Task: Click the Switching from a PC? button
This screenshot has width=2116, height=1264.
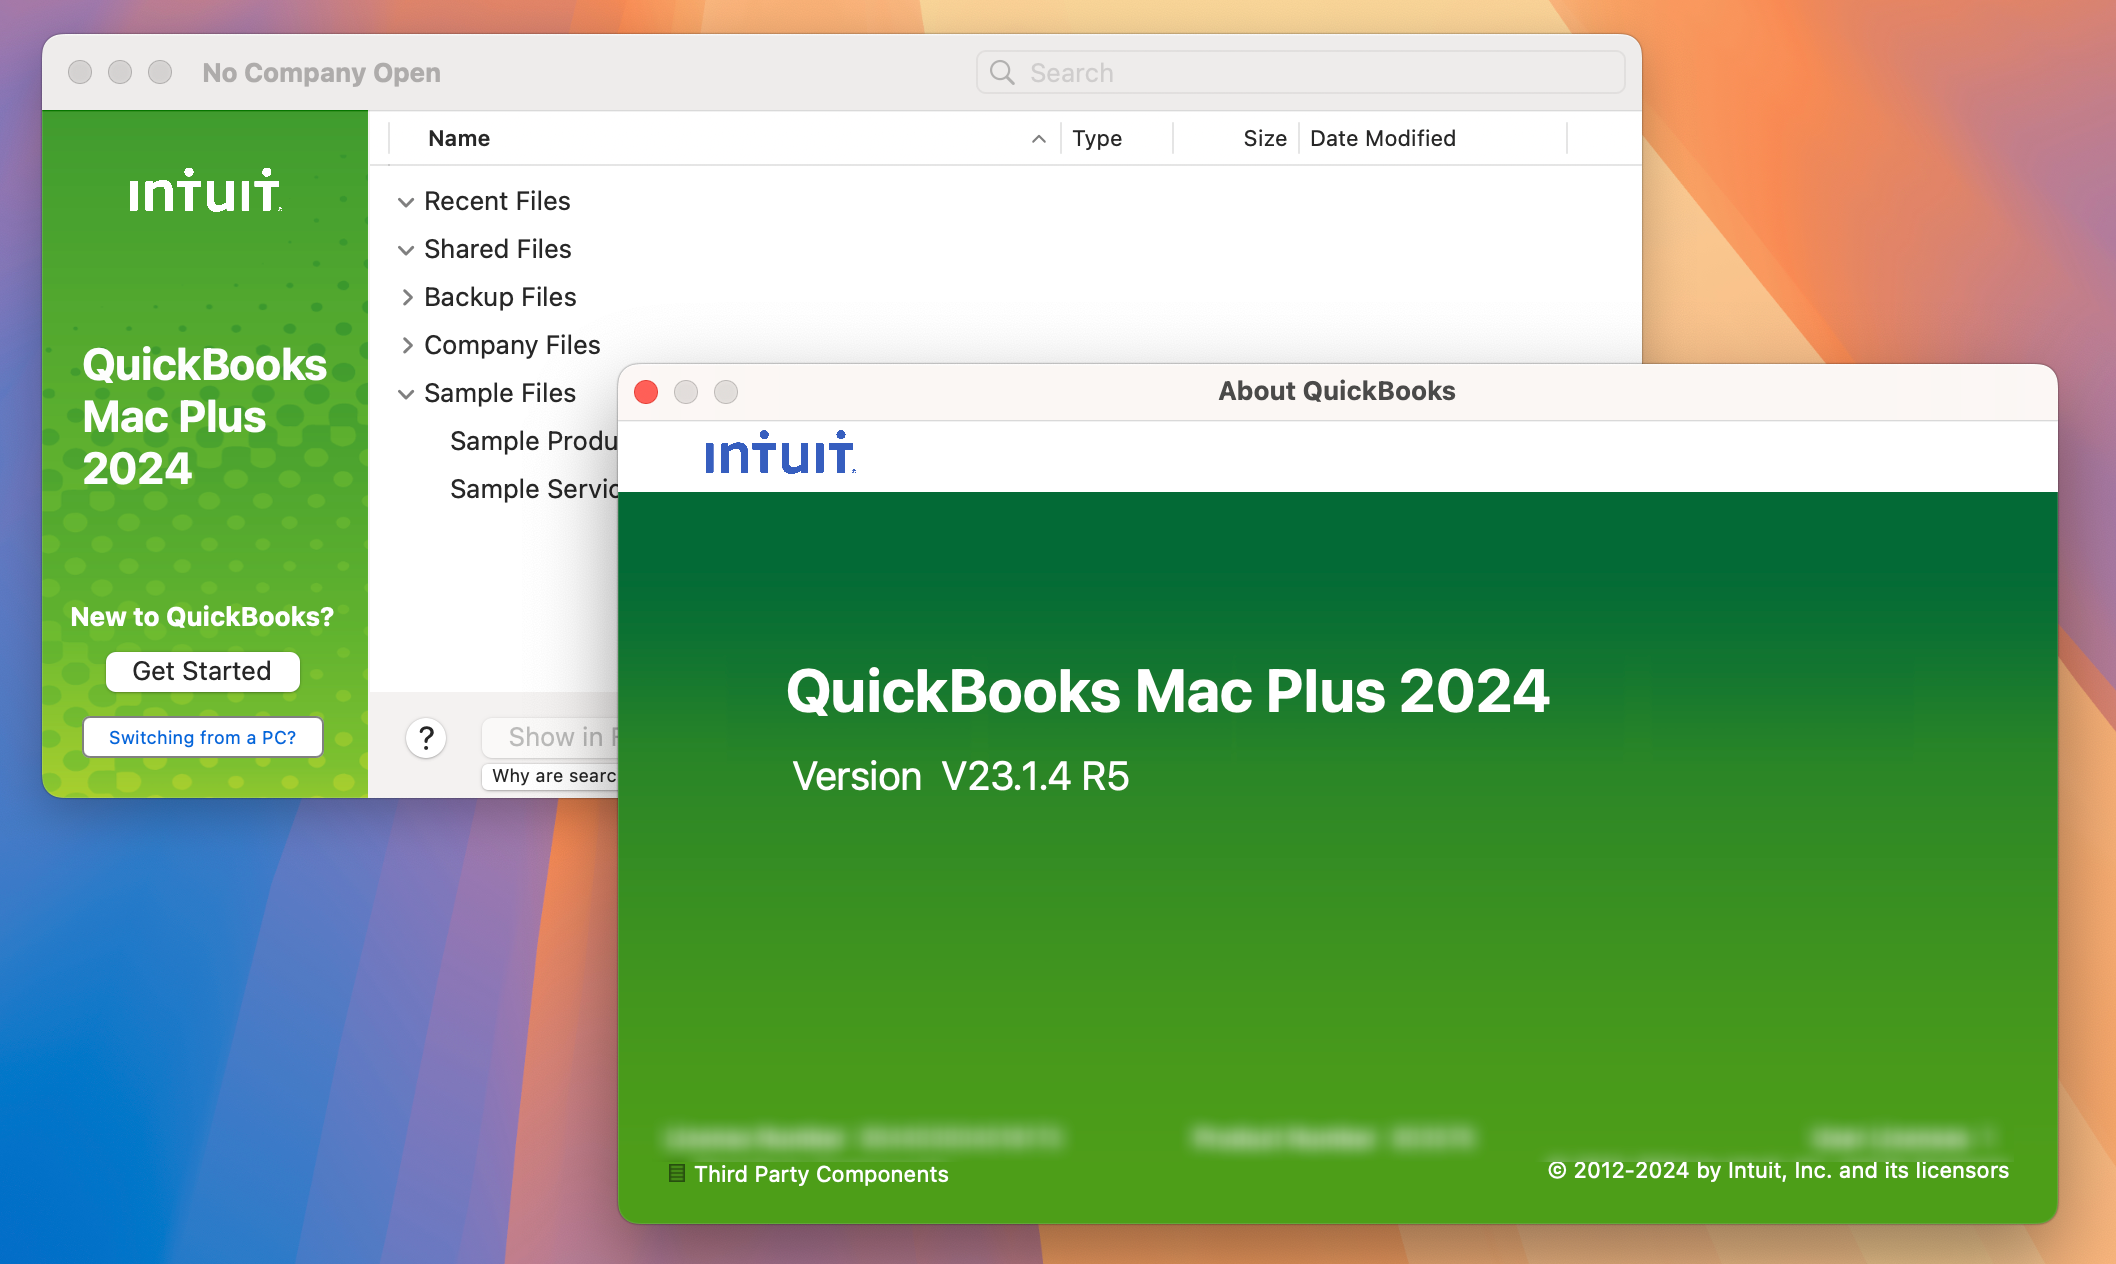Action: 203,738
